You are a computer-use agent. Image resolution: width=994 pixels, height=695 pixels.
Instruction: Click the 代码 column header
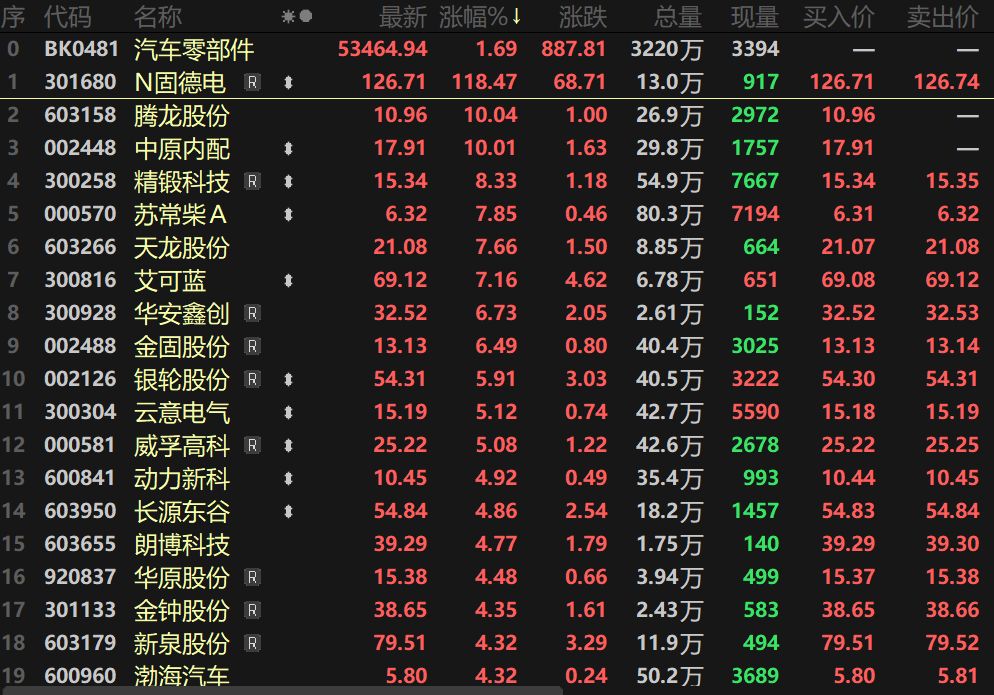click(x=67, y=17)
